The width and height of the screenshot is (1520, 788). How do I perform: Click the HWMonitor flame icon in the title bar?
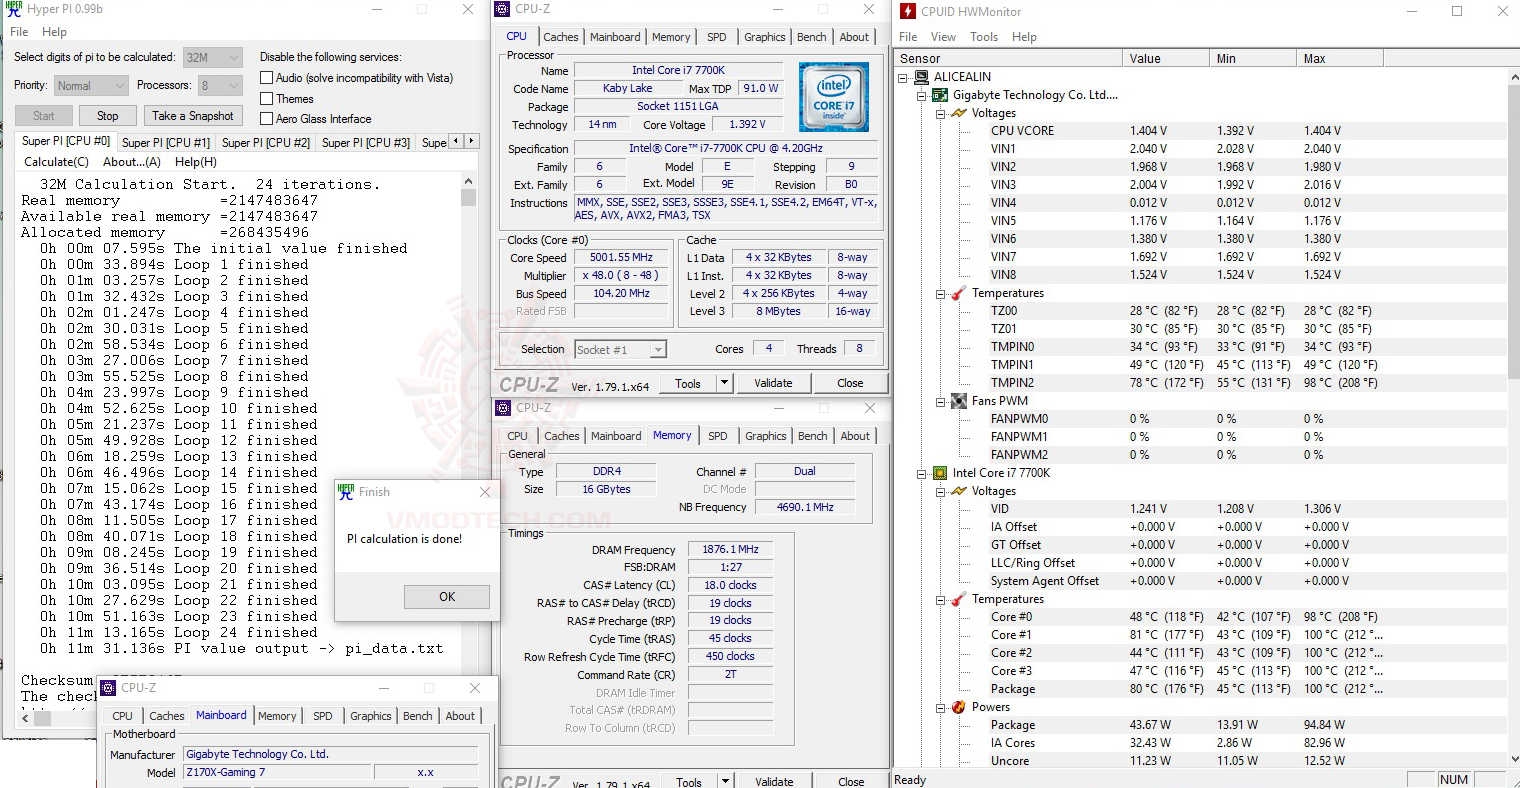point(907,11)
